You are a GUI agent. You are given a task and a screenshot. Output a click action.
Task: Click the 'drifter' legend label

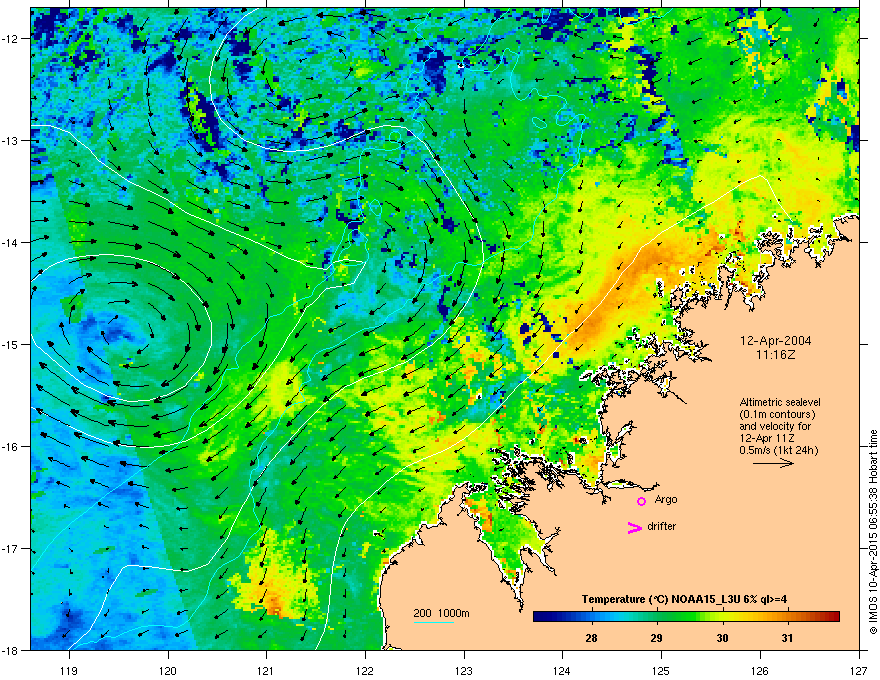tap(662, 526)
